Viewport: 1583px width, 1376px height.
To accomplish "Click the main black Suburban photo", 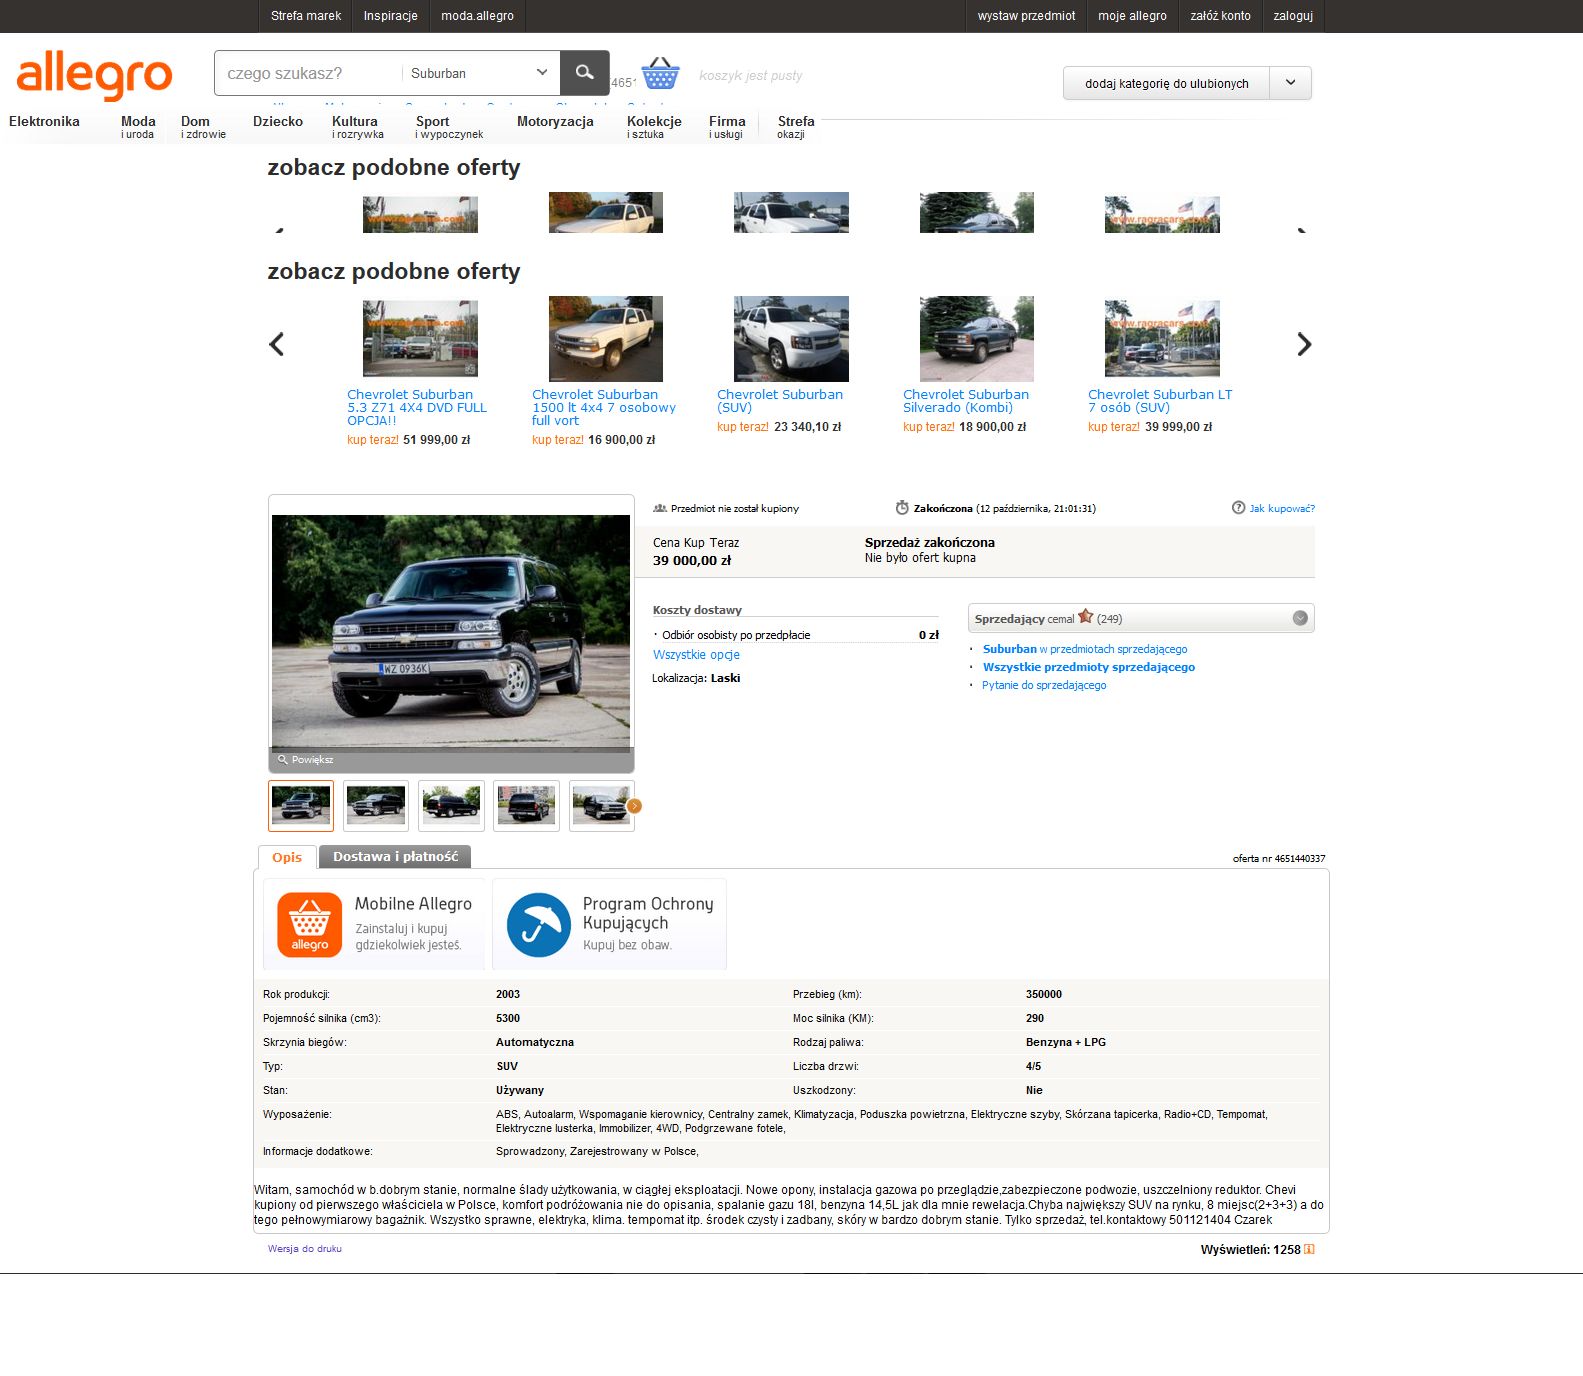I will point(451,631).
